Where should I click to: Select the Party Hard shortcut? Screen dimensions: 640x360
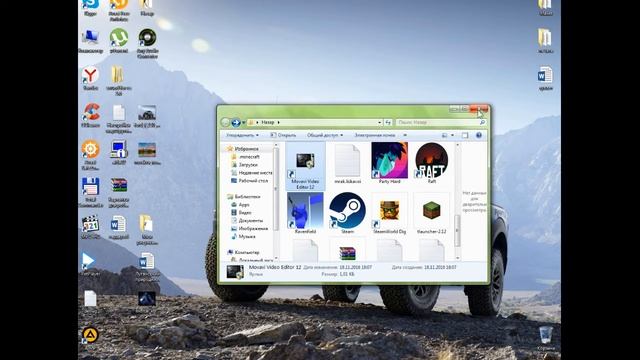389,163
